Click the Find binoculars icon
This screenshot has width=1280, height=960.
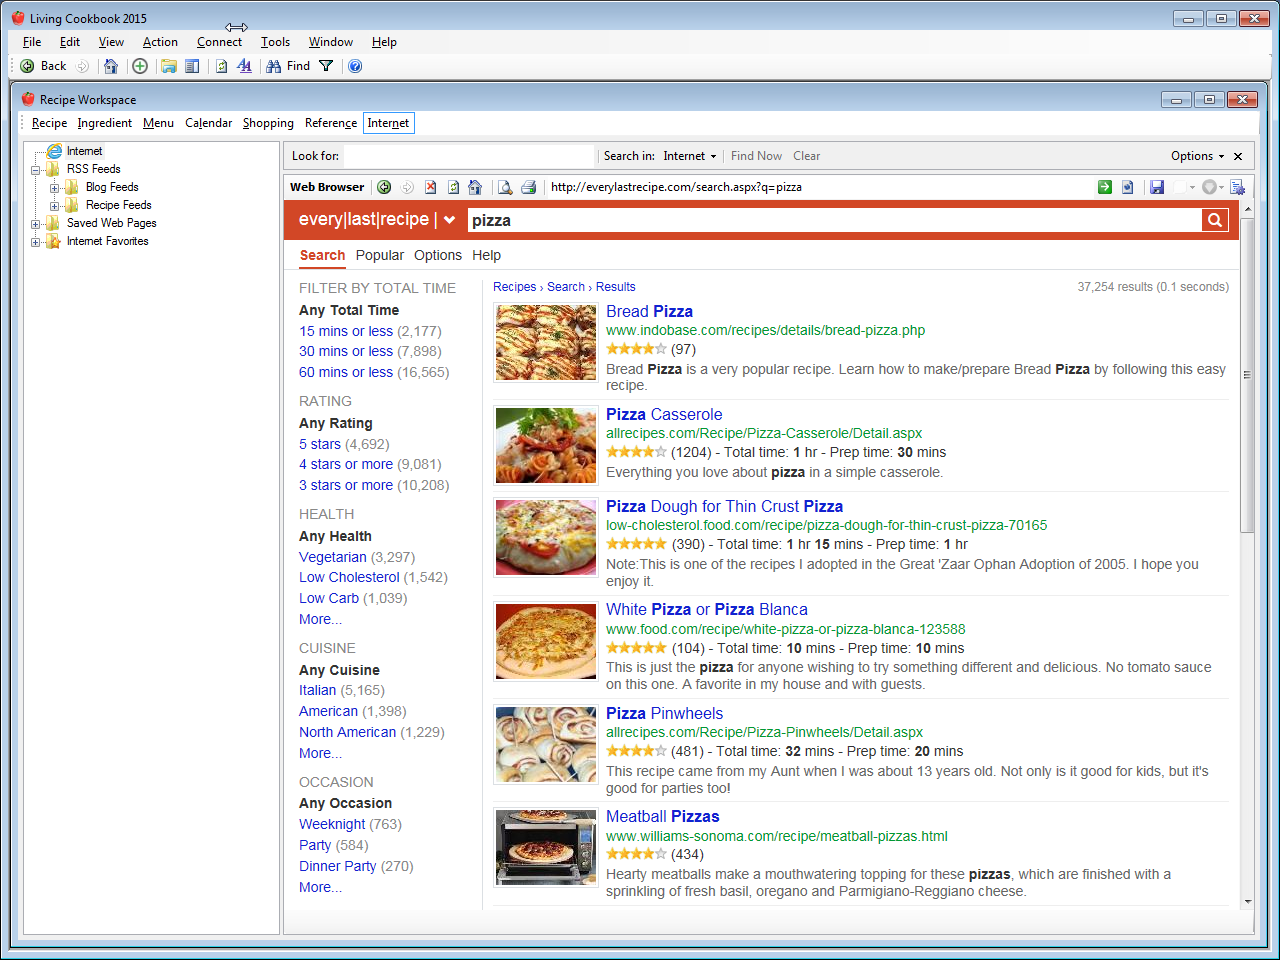(x=273, y=66)
